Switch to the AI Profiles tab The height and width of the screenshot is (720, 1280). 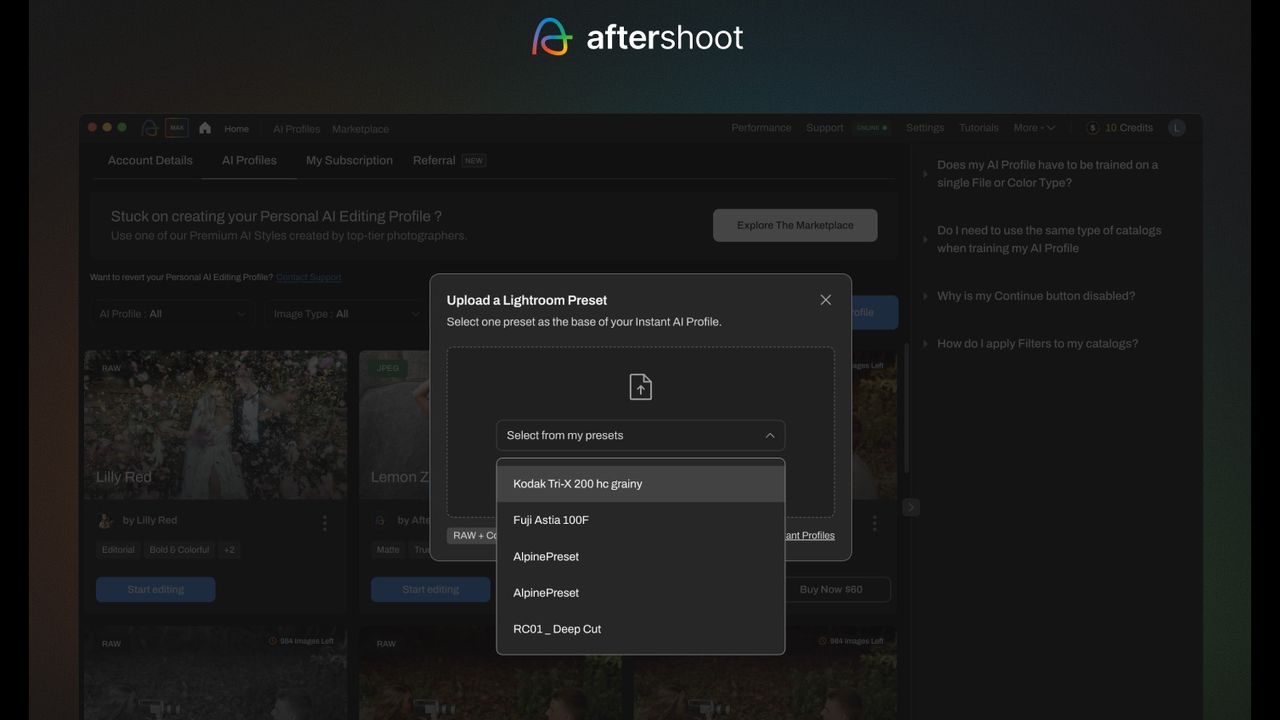249,160
